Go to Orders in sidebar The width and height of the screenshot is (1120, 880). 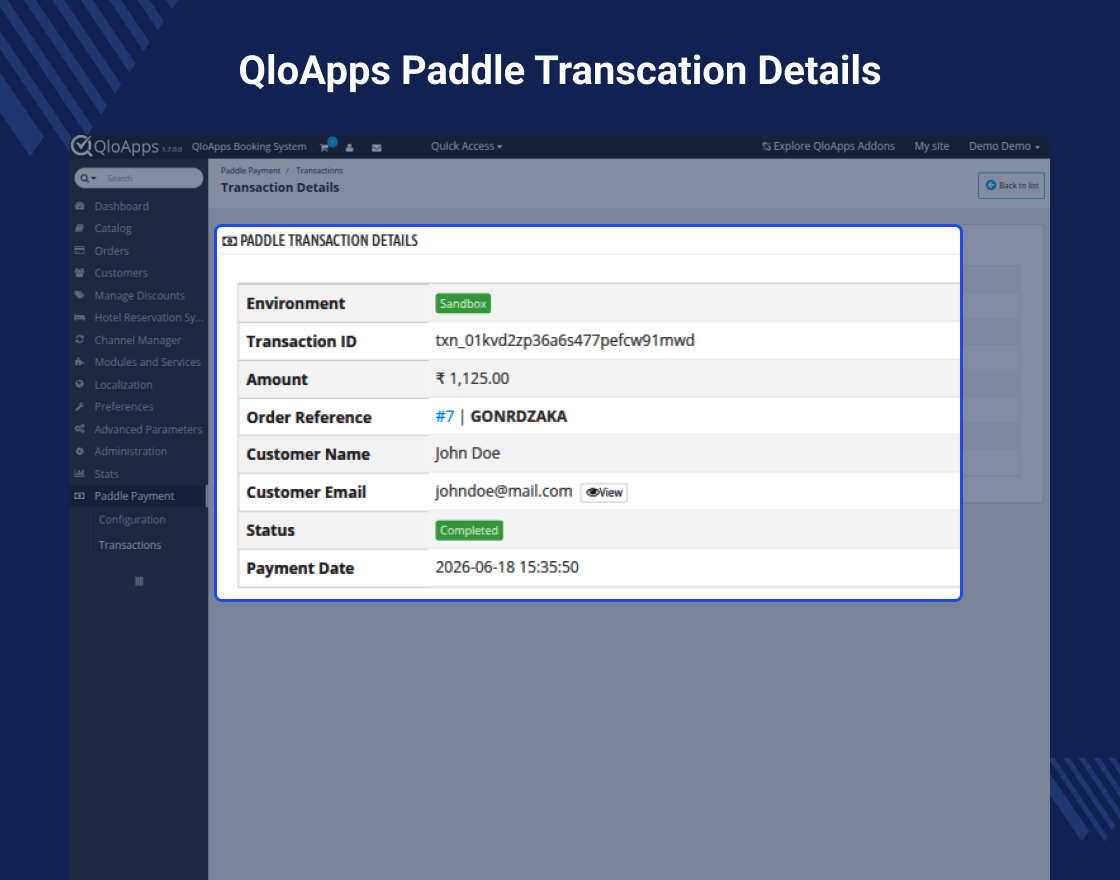[111, 251]
